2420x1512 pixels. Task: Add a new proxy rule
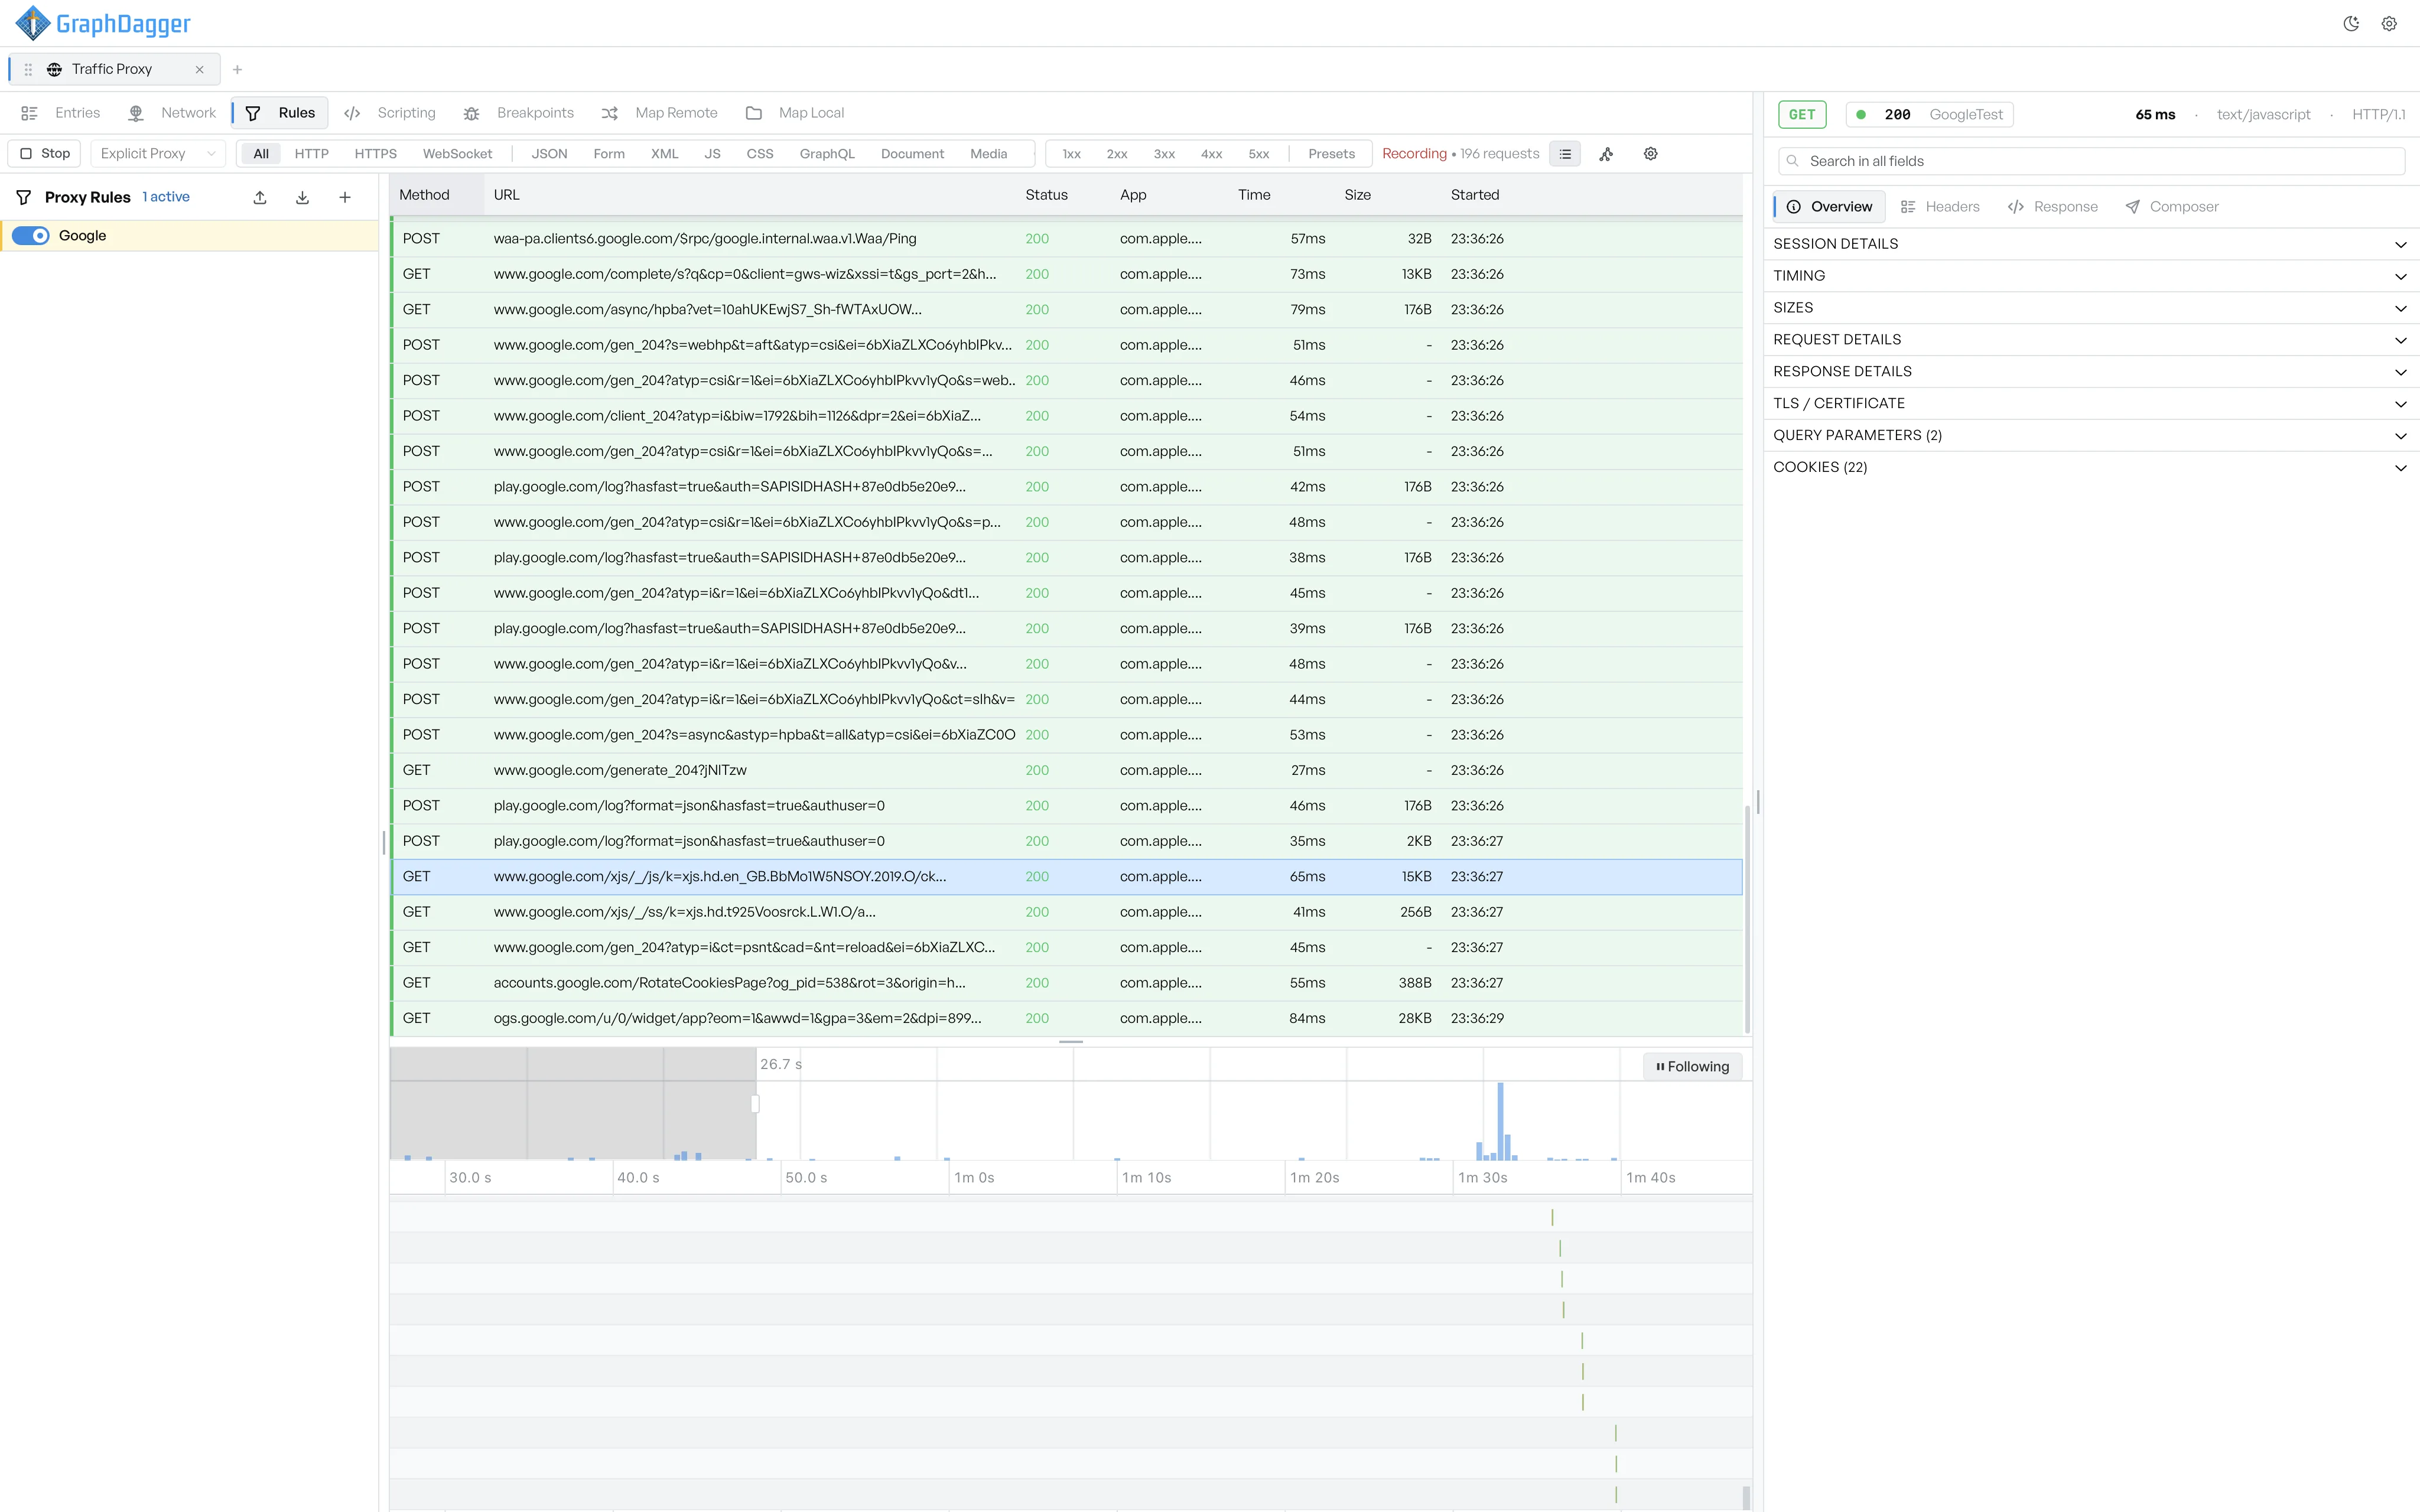click(x=345, y=197)
